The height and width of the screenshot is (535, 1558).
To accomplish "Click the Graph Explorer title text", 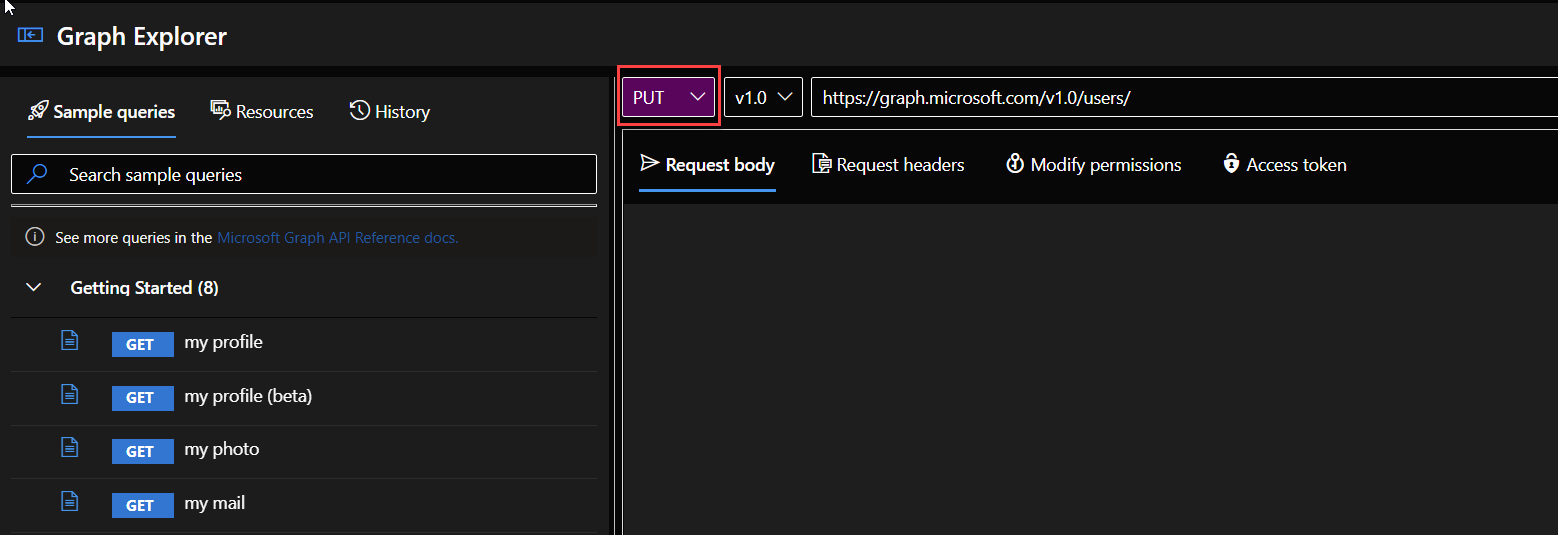I will pyautogui.click(x=142, y=37).
